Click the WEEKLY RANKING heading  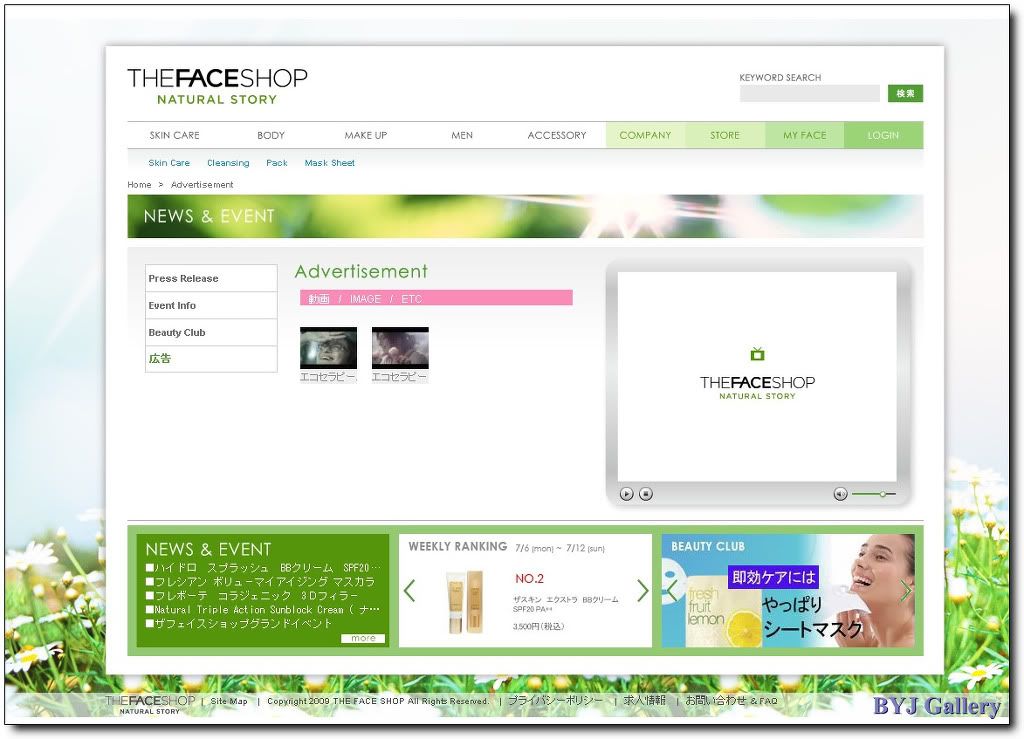pos(458,546)
